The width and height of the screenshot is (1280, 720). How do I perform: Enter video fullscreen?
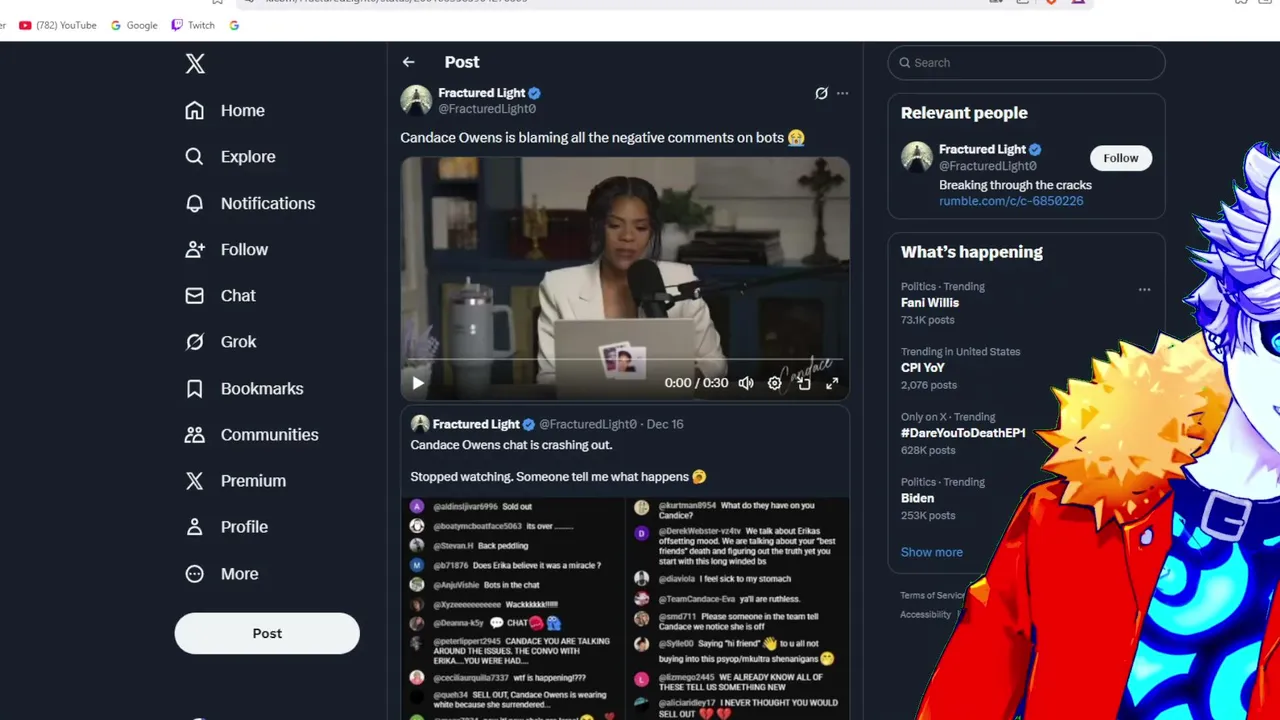click(x=832, y=383)
